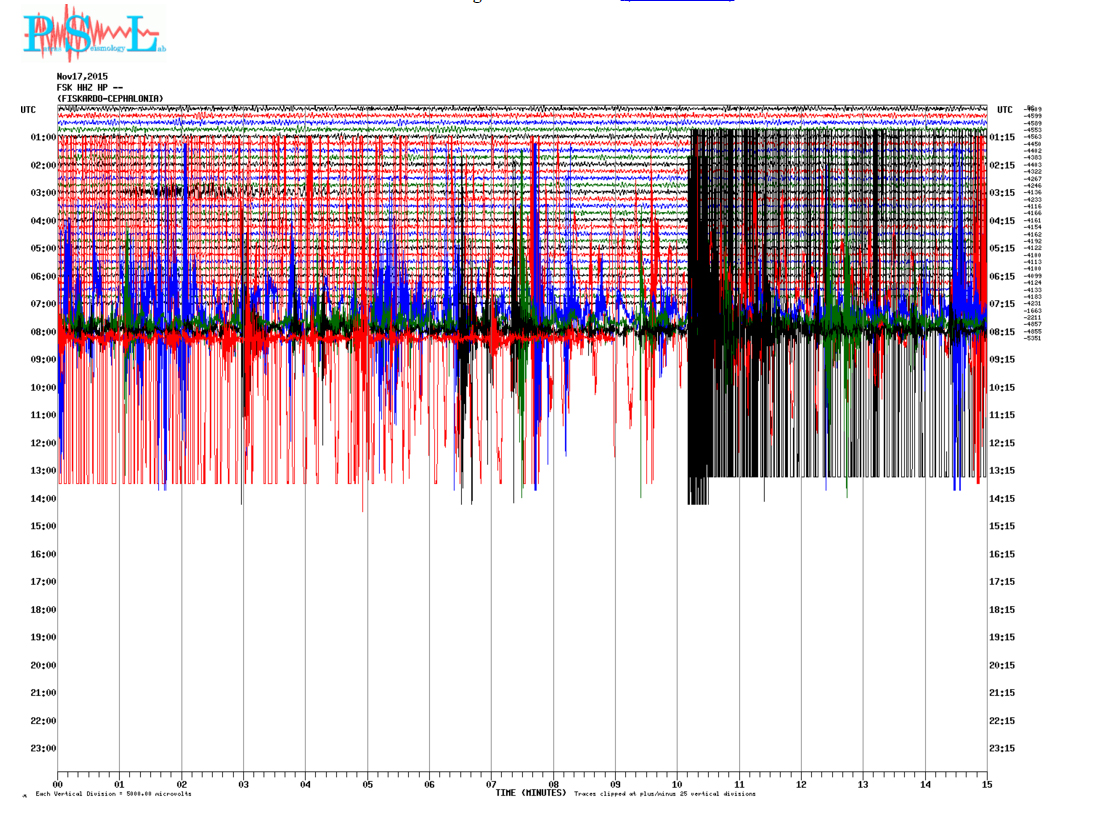Pick the 20:15 label on right axis
Screen dimensions: 1109x824
click(x=1002, y=666)
